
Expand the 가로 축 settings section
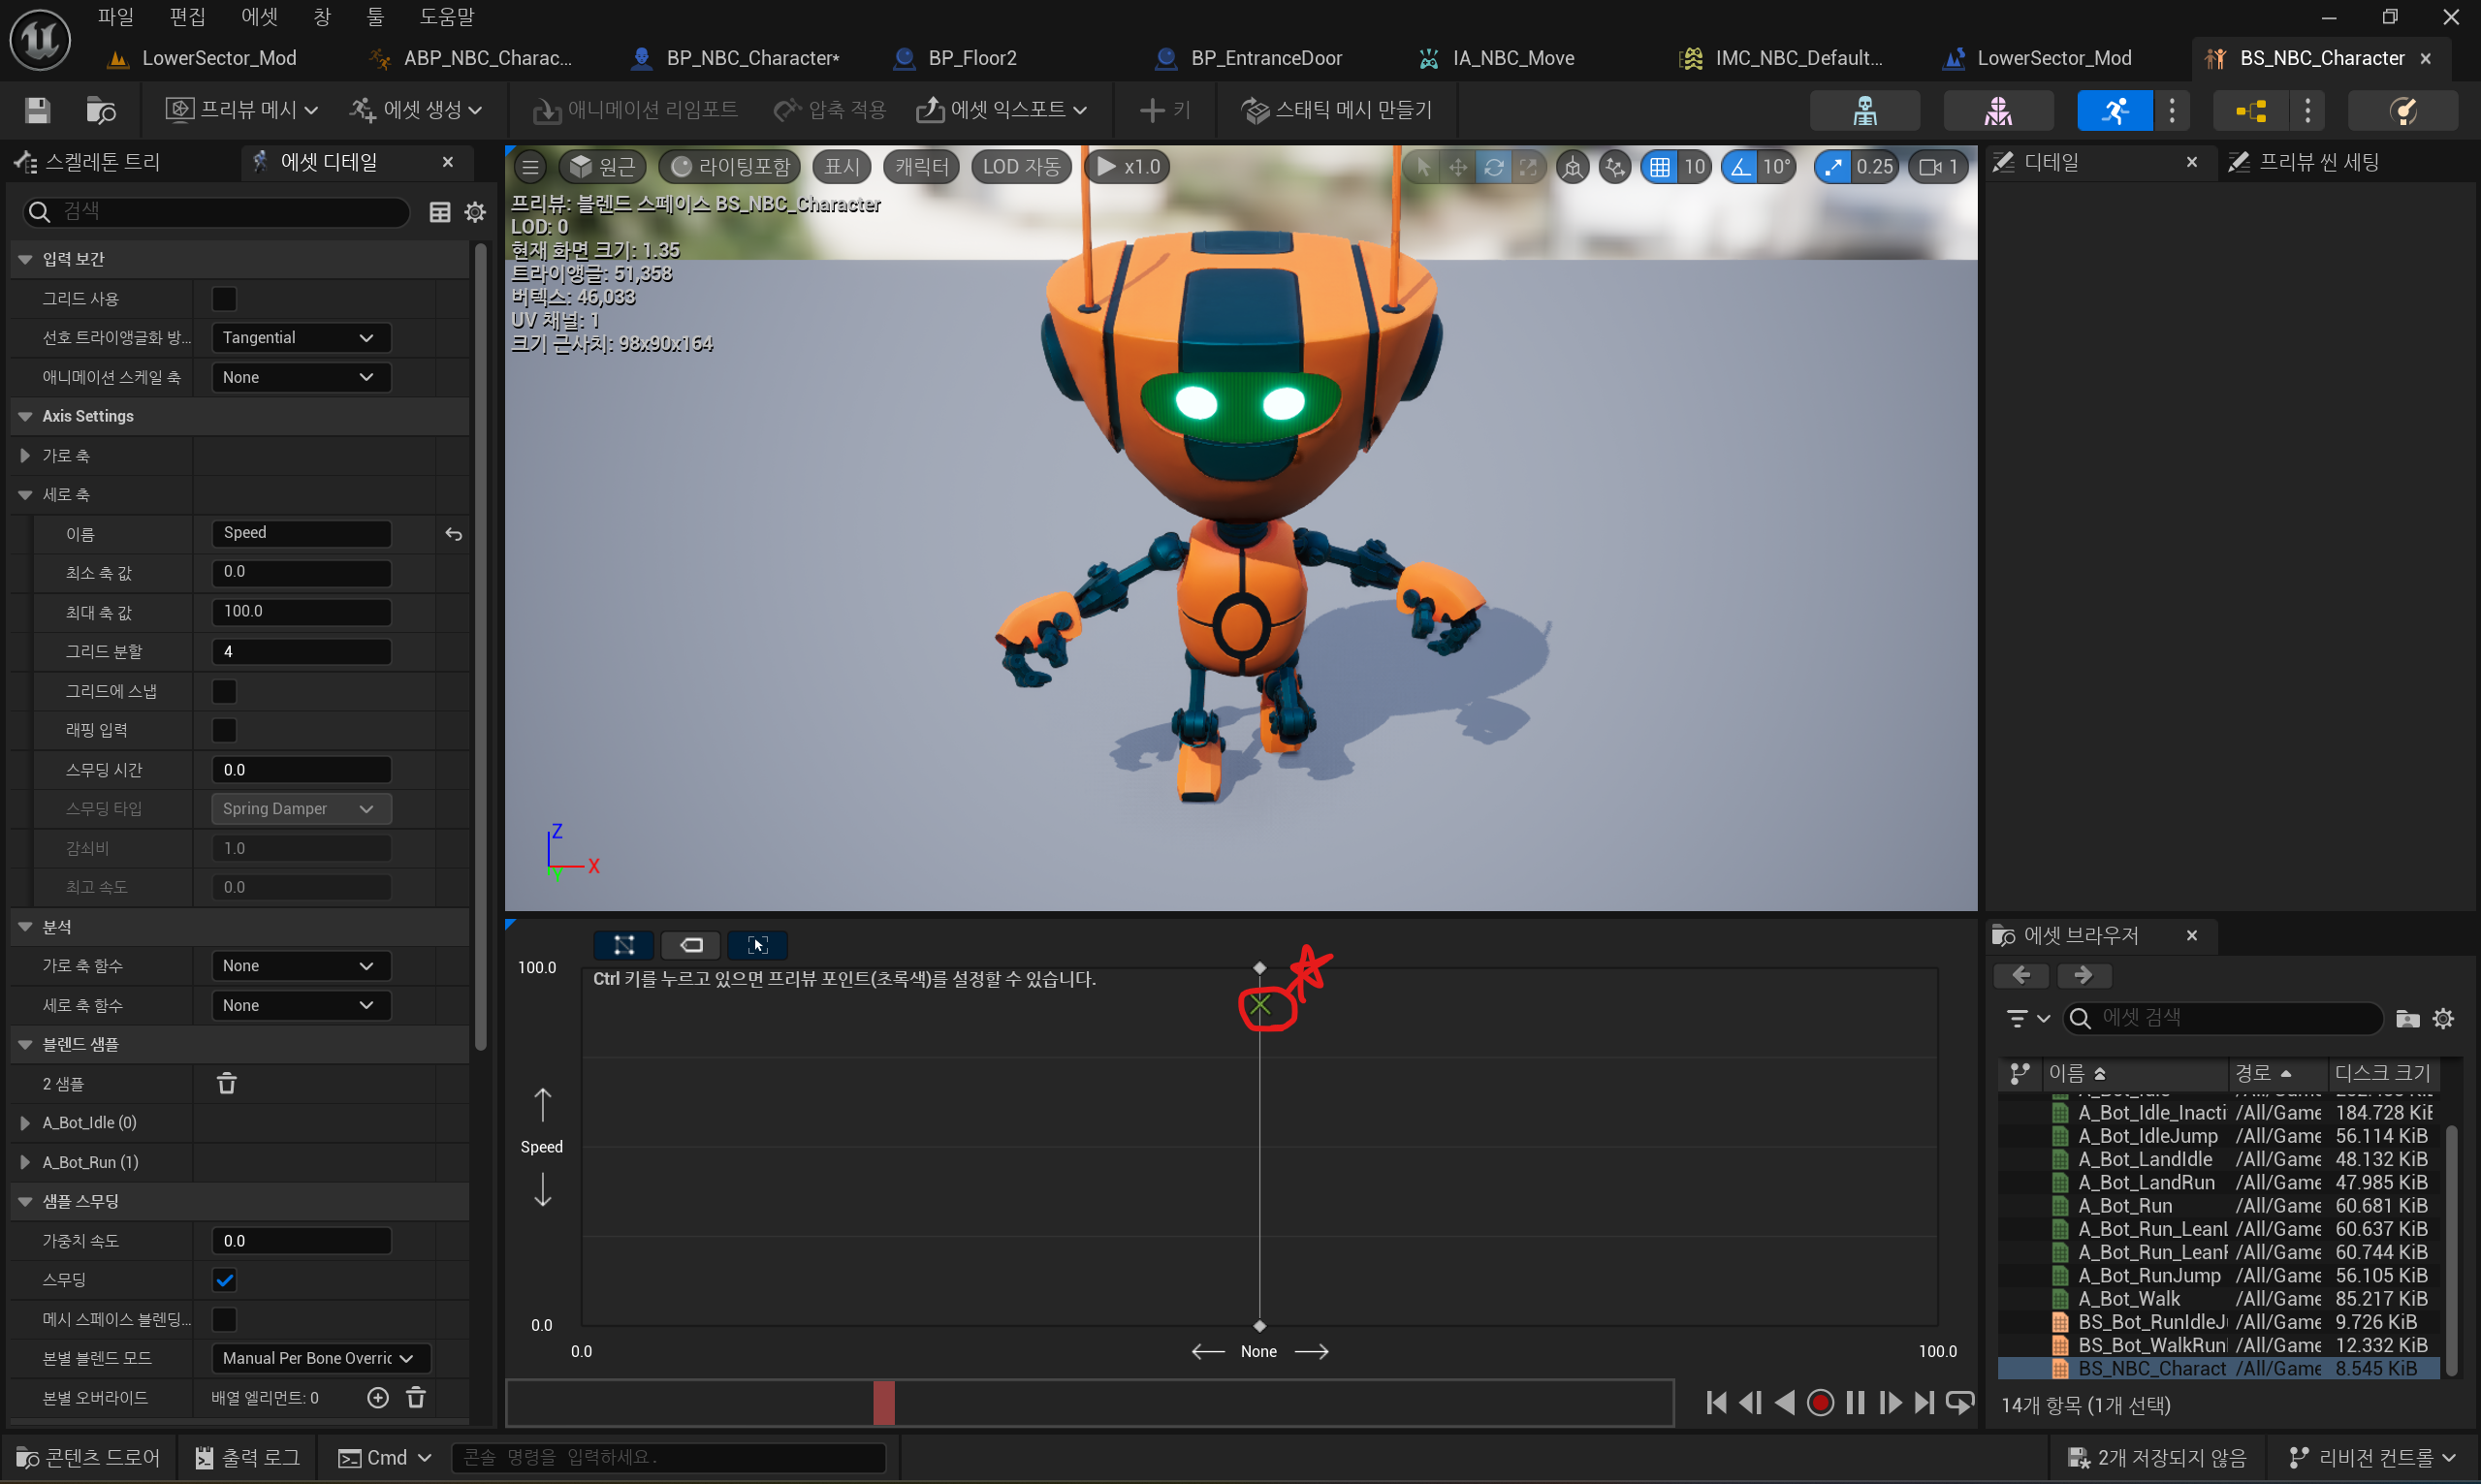point(25,456)
